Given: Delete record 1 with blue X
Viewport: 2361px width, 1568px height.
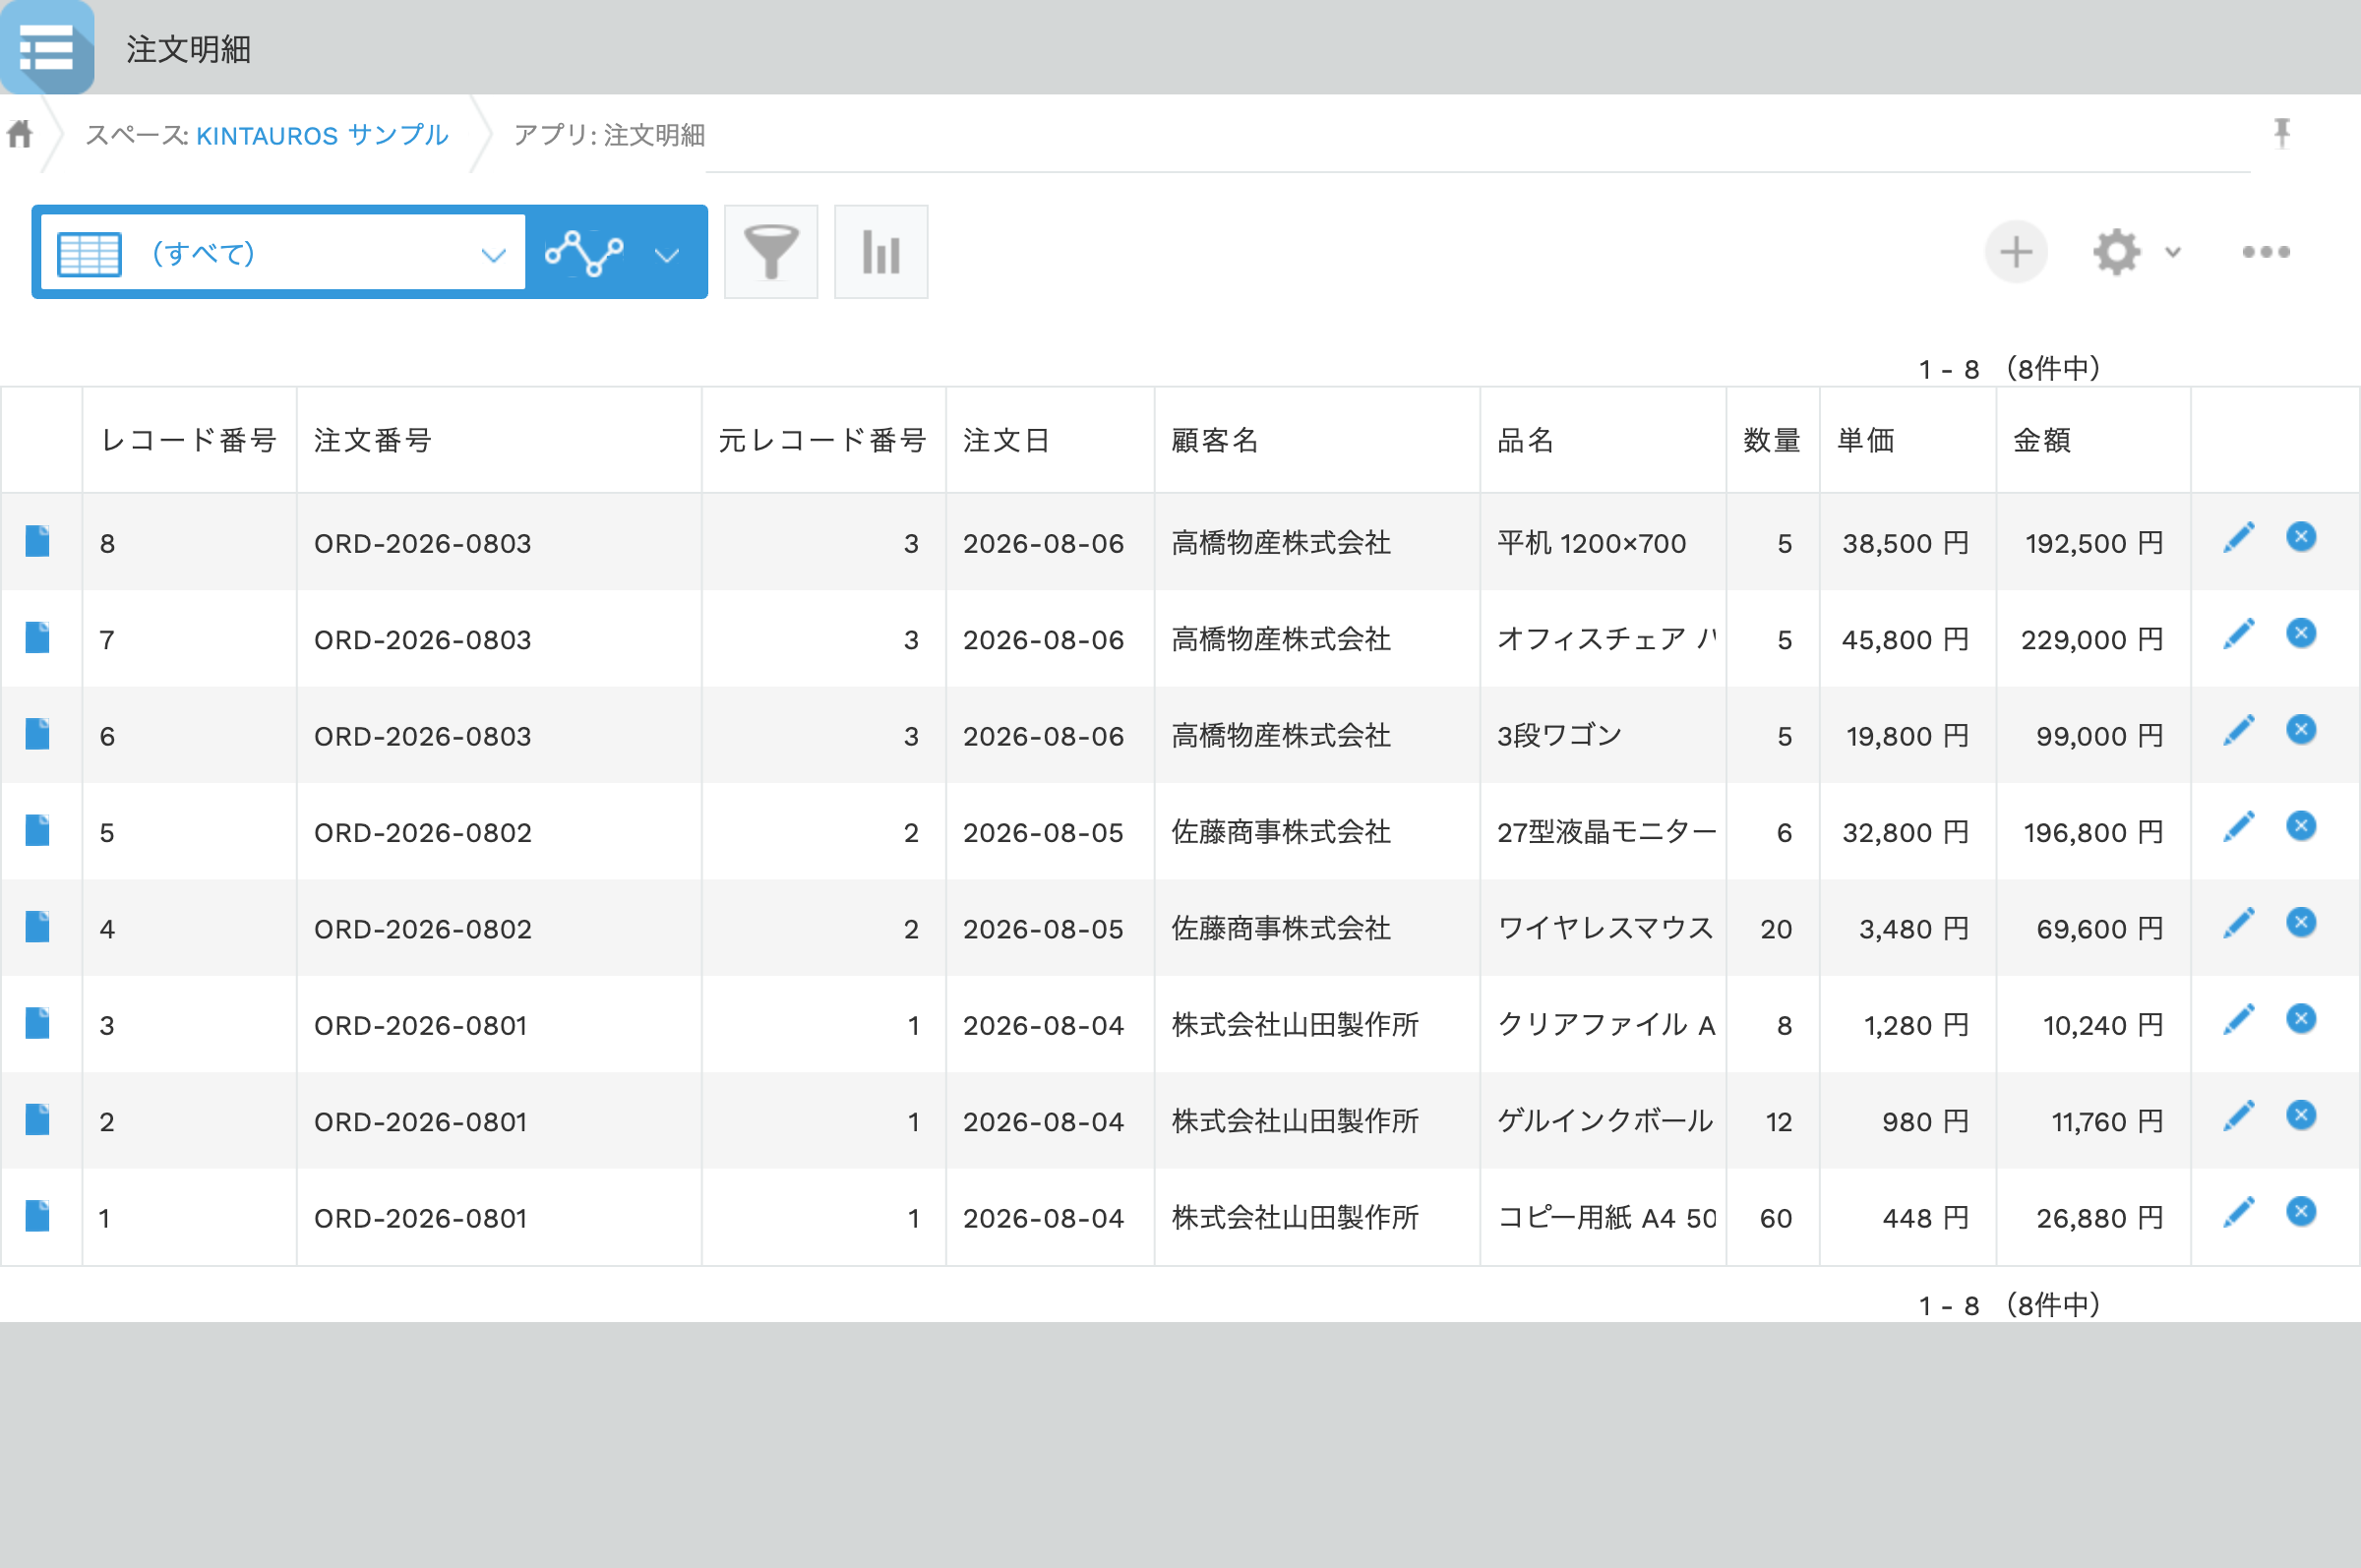Looking at the screenshot, I should [2301, 1212].
